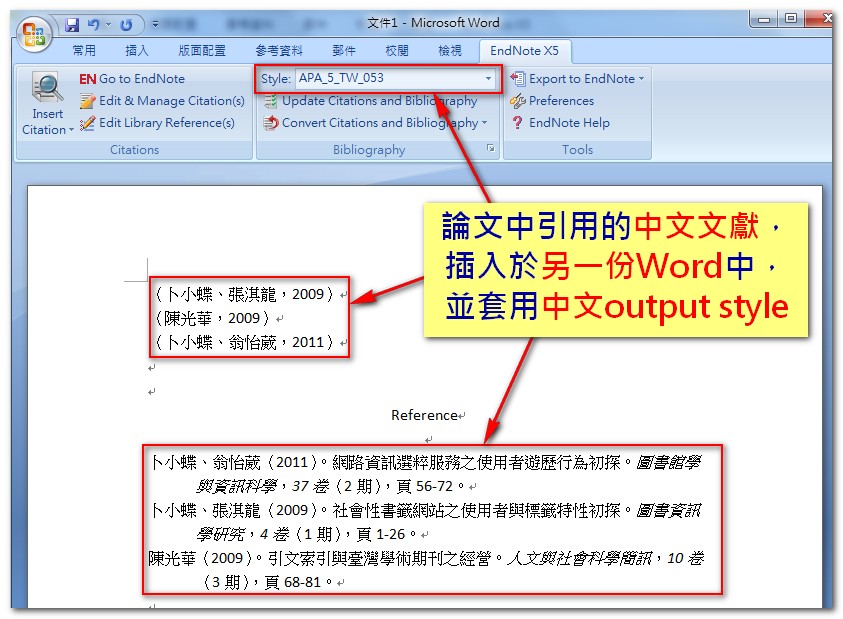The image size is (843, 619).
Task: Click the Style dropdown arrow
Action: [488, 79]
